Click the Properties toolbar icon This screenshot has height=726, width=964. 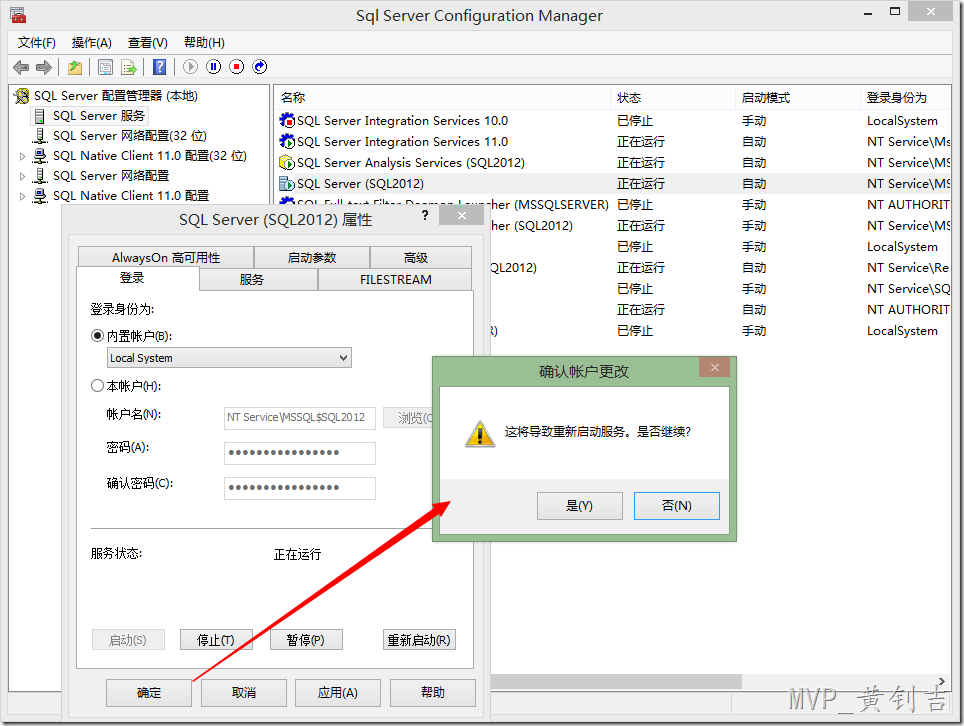106,67
